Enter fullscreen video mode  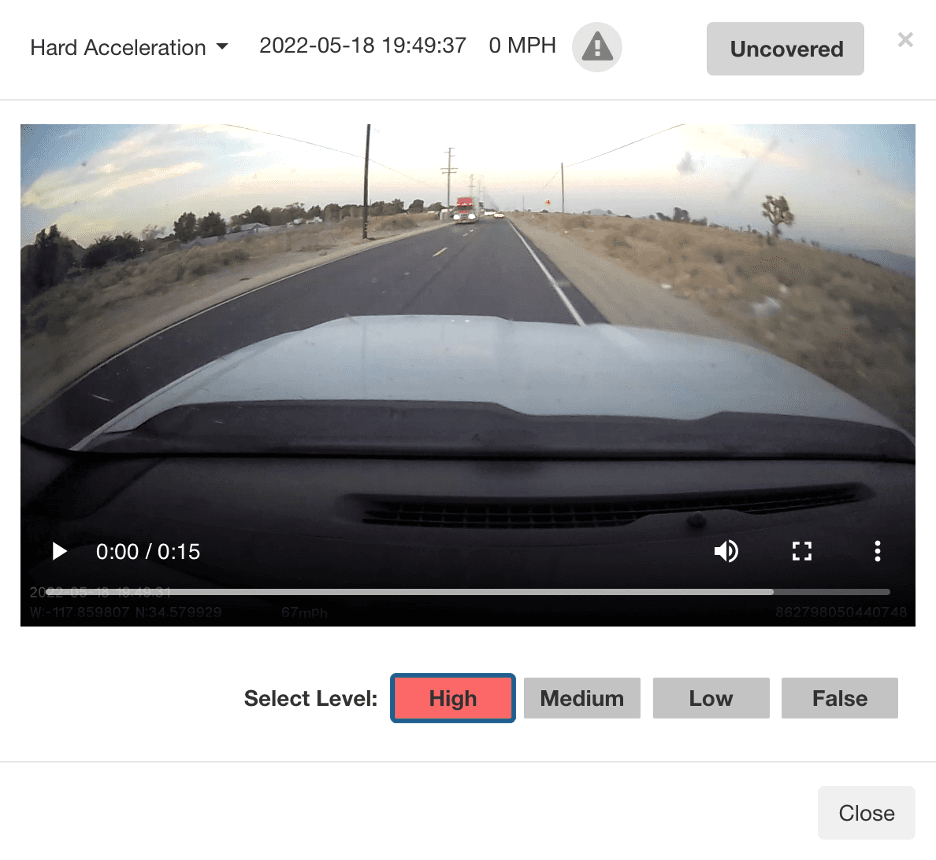tap(802, 551)
